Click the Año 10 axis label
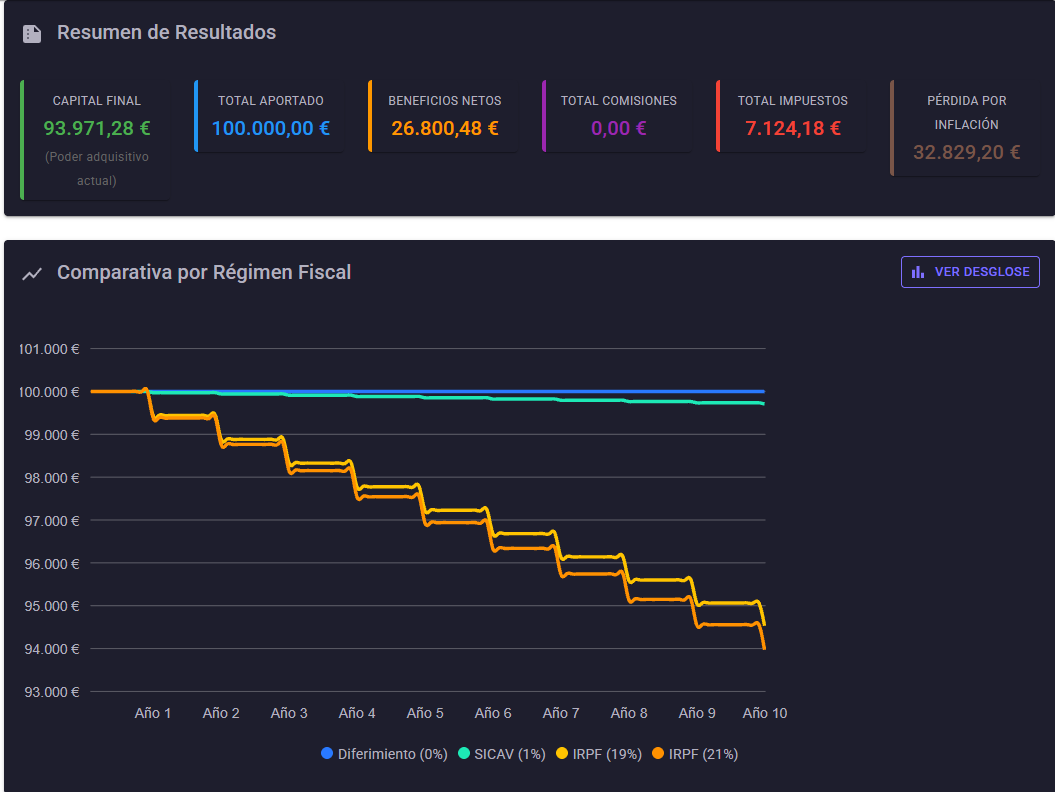The width and height of the screenshot is (1055, 792). tap(764, 713)
